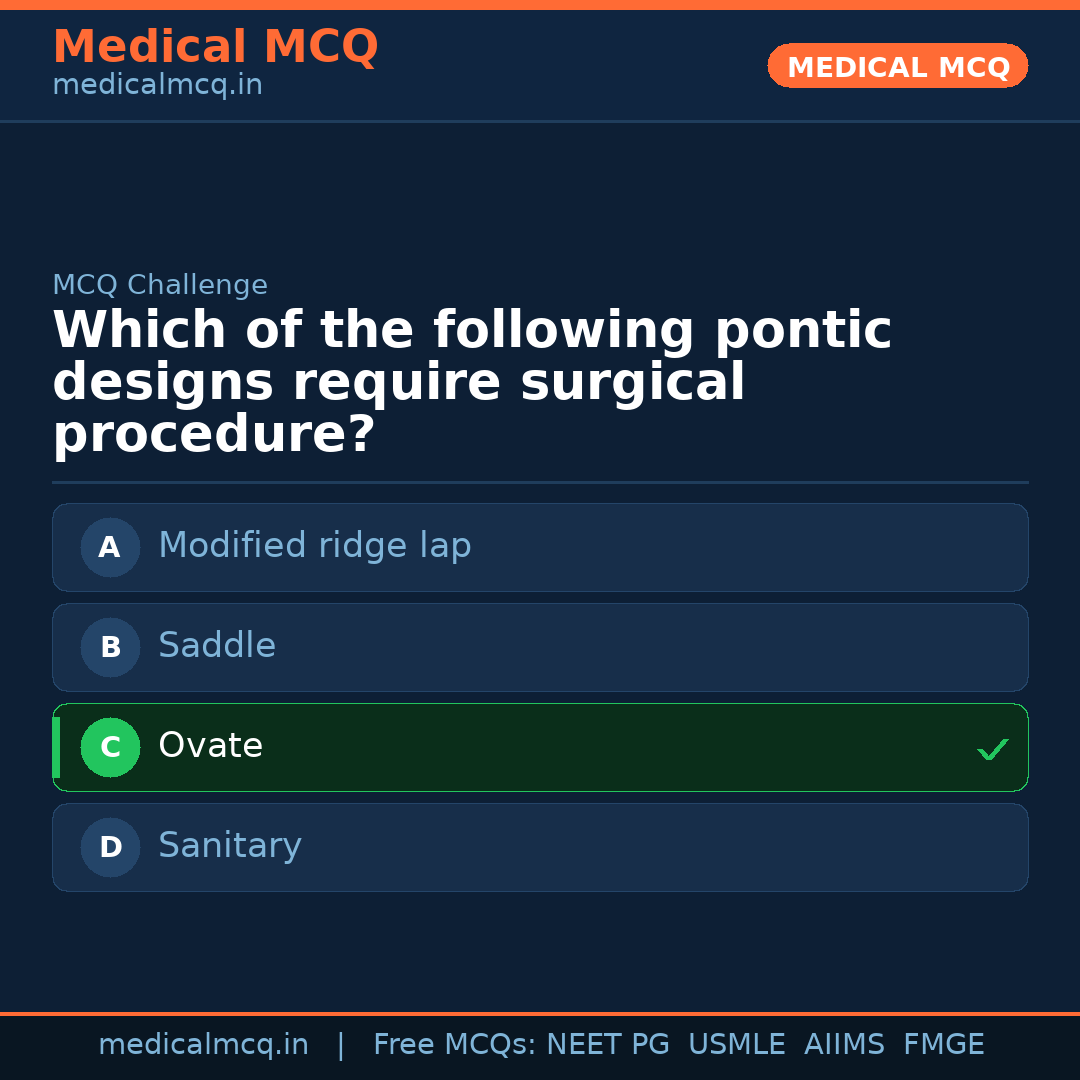This screenshot has height=1080, width=1080.
Task: Click the circular A badge icon
Action: (110, 547)
